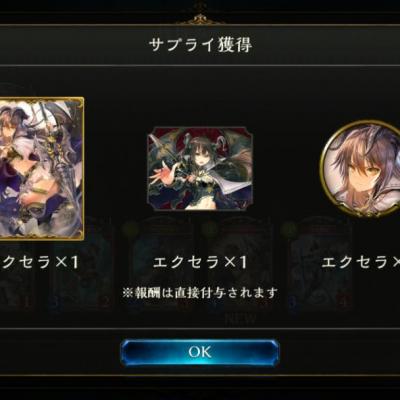
Task: Tap the center エクセラ×1 reward label
Action: pyautogui.click(x=200, y=262)
